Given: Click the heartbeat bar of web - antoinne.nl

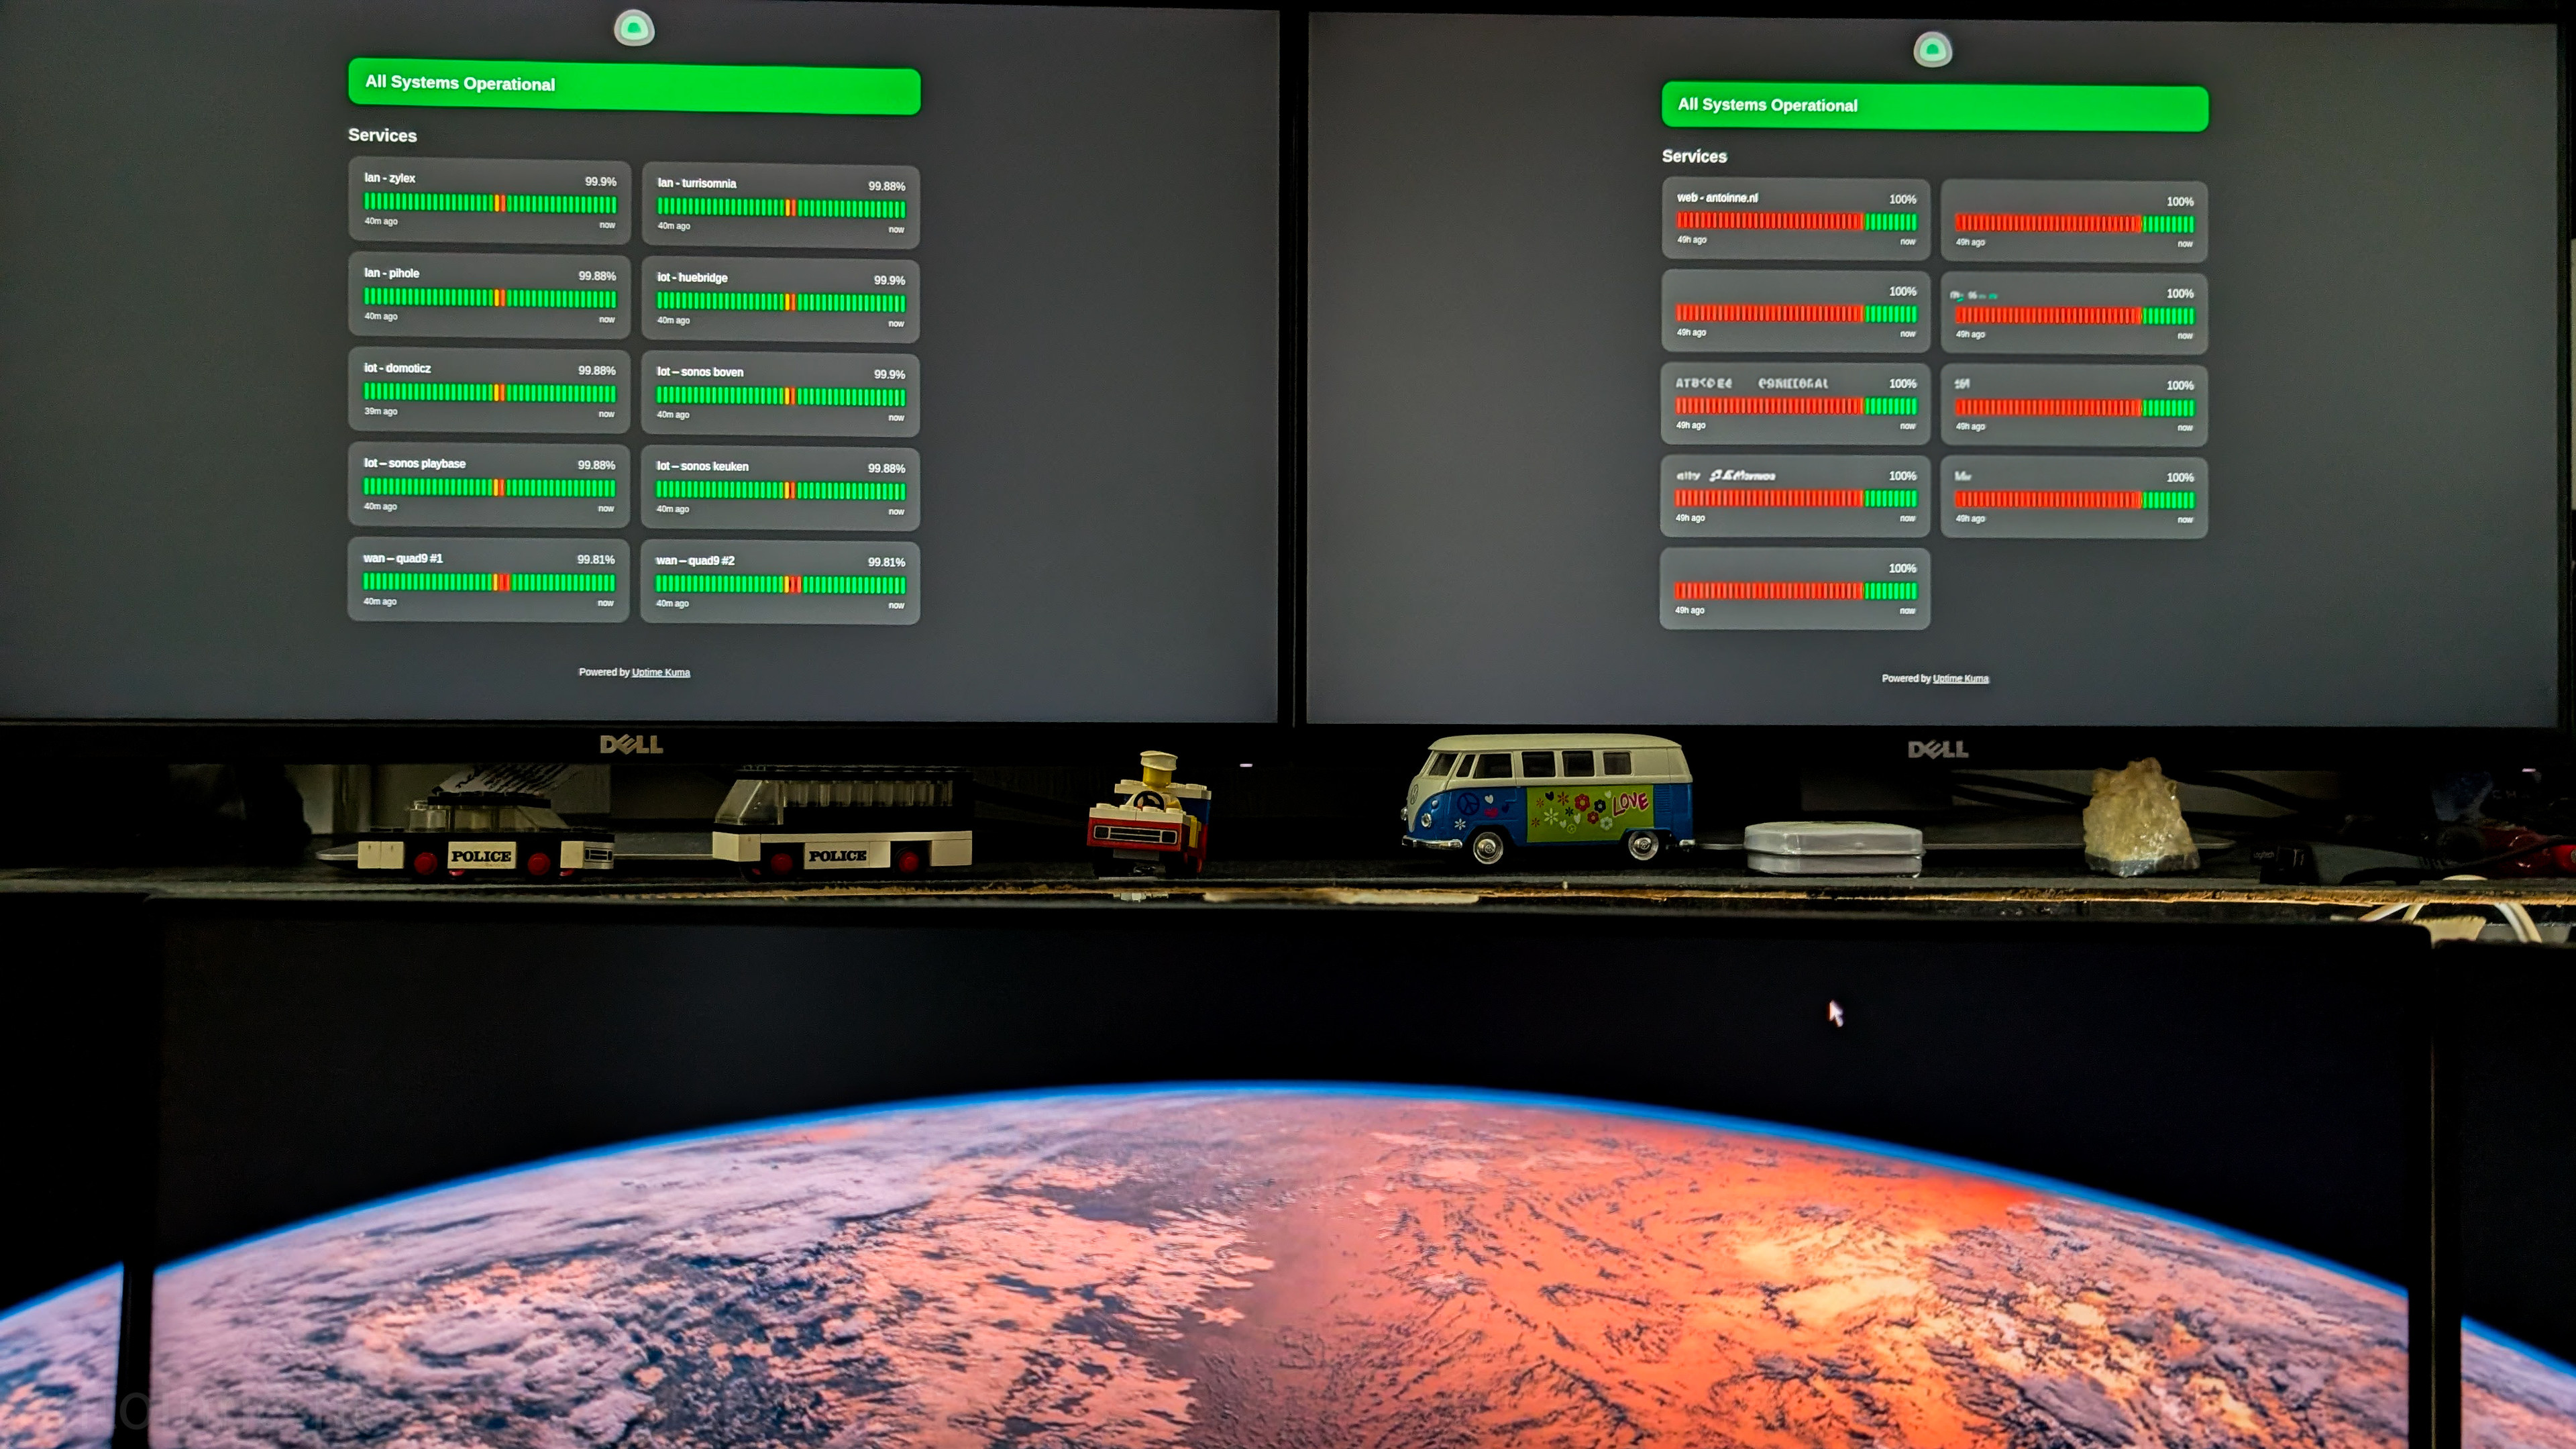Looking at the screenshot, I should (1796, 222).
